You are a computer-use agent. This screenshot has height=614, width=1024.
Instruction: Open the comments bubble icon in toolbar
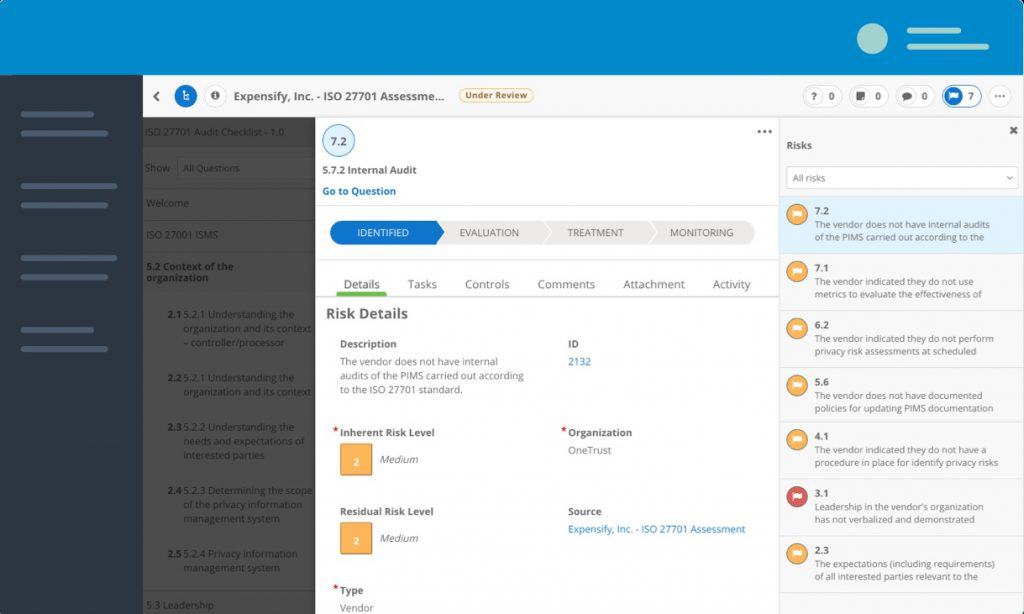pos(910,96)
